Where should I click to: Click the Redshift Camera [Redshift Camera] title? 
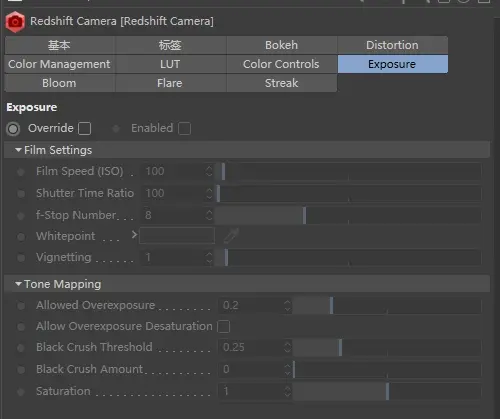[x=122, y=21]
